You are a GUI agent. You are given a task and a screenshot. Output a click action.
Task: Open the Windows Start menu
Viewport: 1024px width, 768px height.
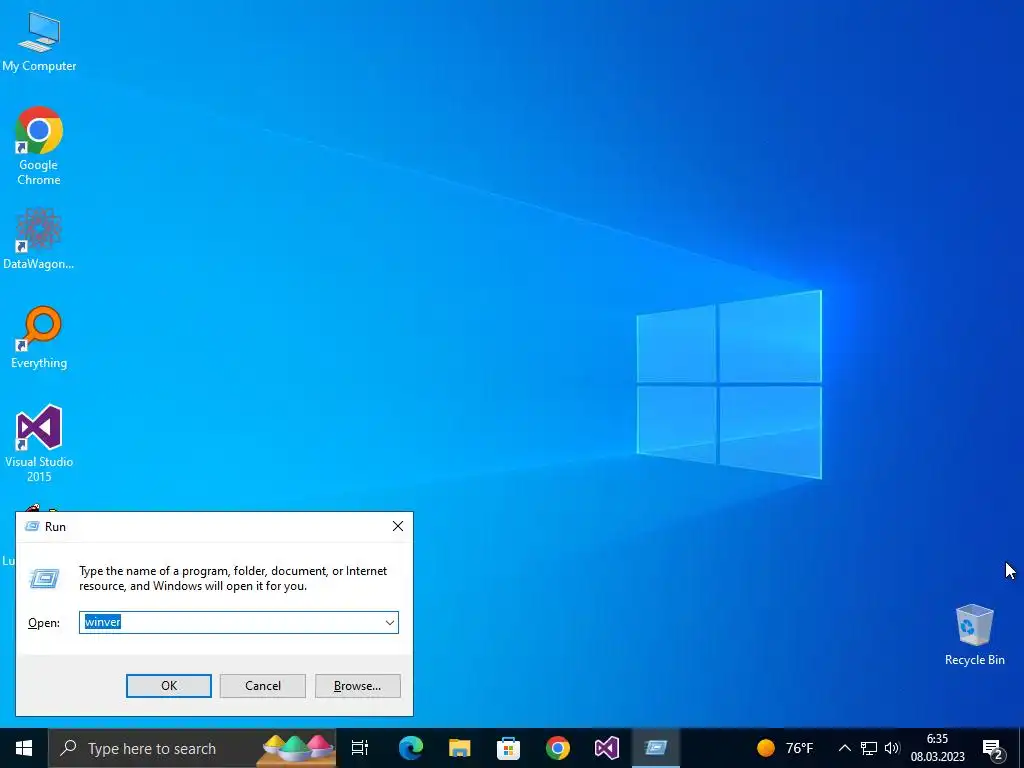click(24, 748)
